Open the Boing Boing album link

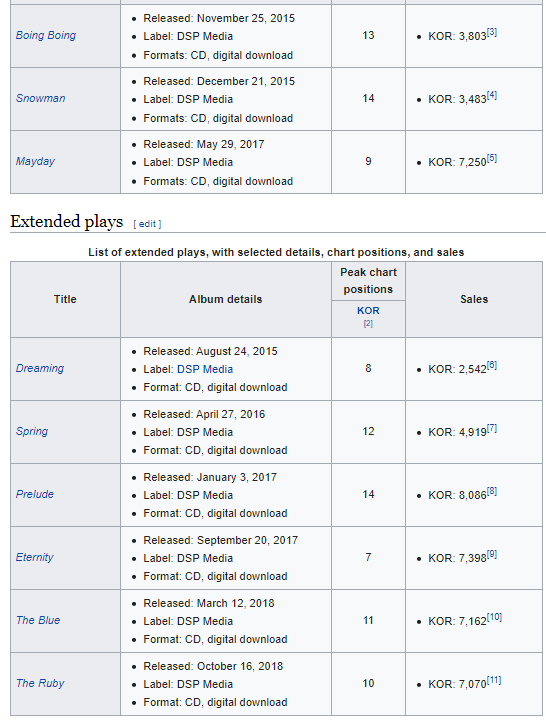pos(46,35)
